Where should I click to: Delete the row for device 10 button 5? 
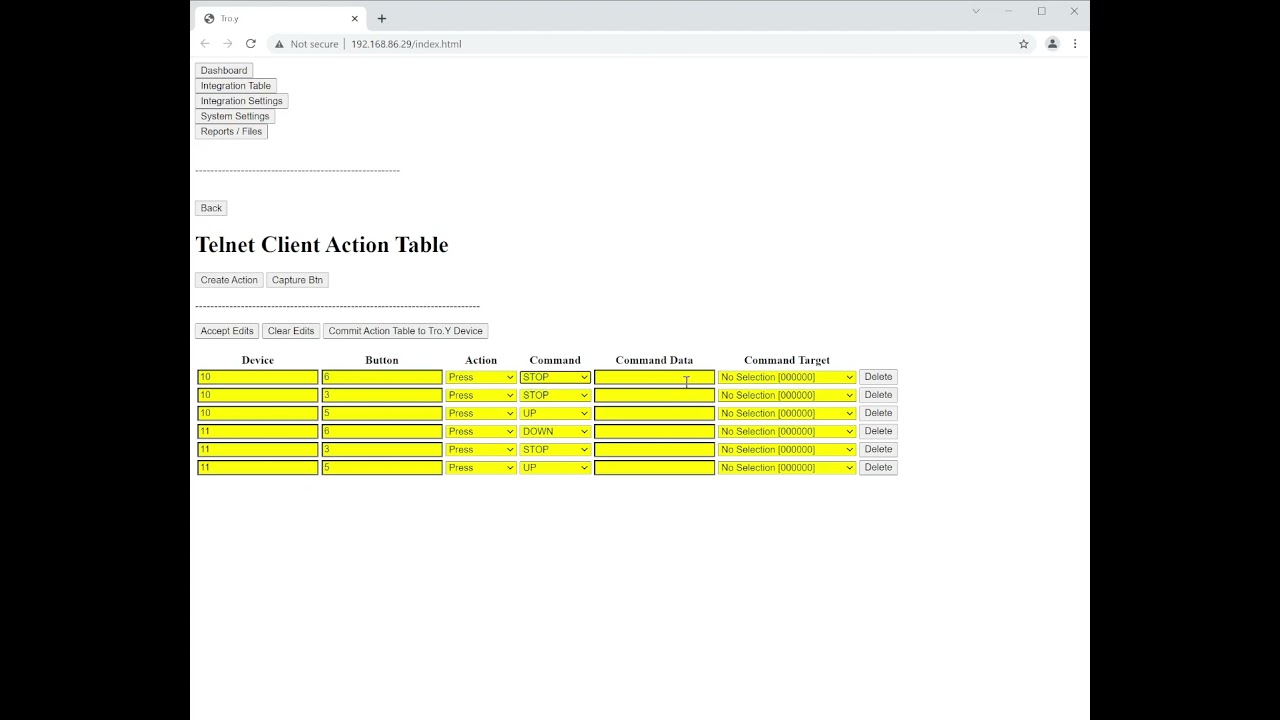click(878, 413)
